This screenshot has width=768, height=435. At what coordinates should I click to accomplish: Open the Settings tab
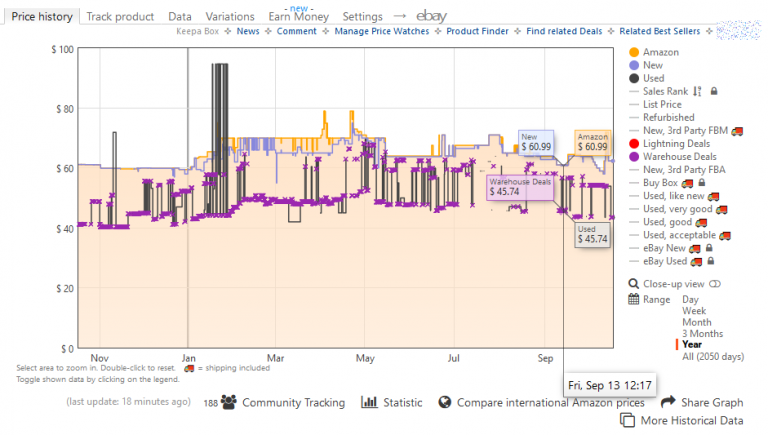click(x=362, y=17)
